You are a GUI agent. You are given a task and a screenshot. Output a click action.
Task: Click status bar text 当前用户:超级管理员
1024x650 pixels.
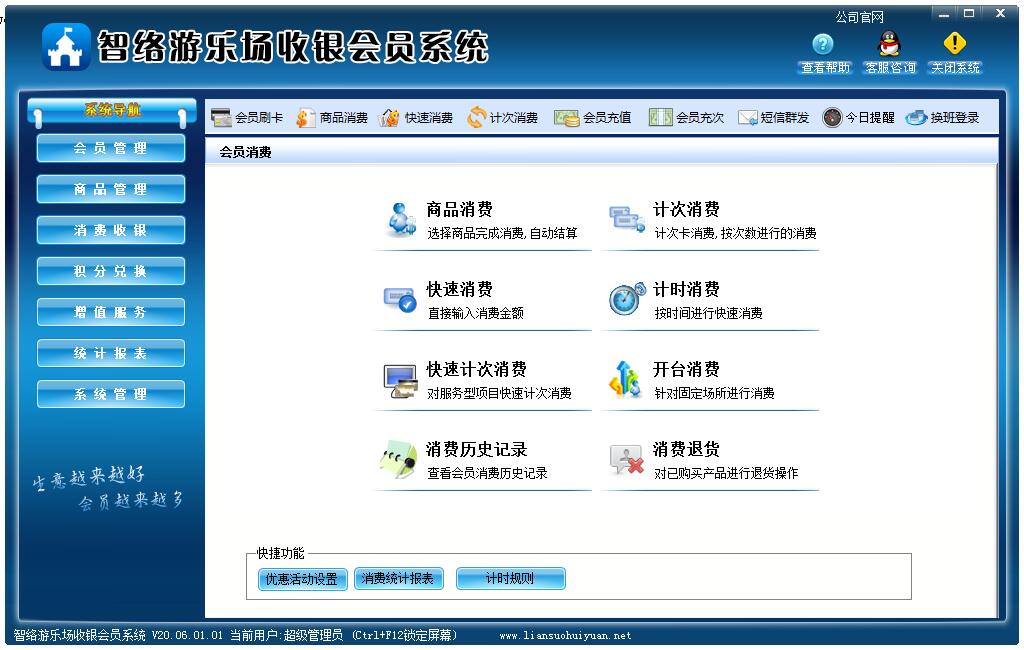pos(286,635)
